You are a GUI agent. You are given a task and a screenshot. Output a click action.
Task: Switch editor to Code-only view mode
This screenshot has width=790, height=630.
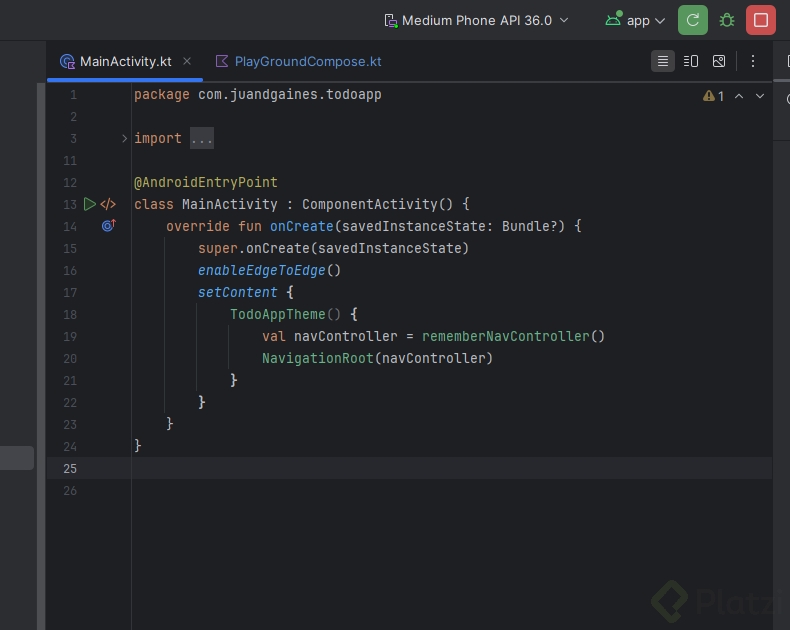click(x=663, y=61)
